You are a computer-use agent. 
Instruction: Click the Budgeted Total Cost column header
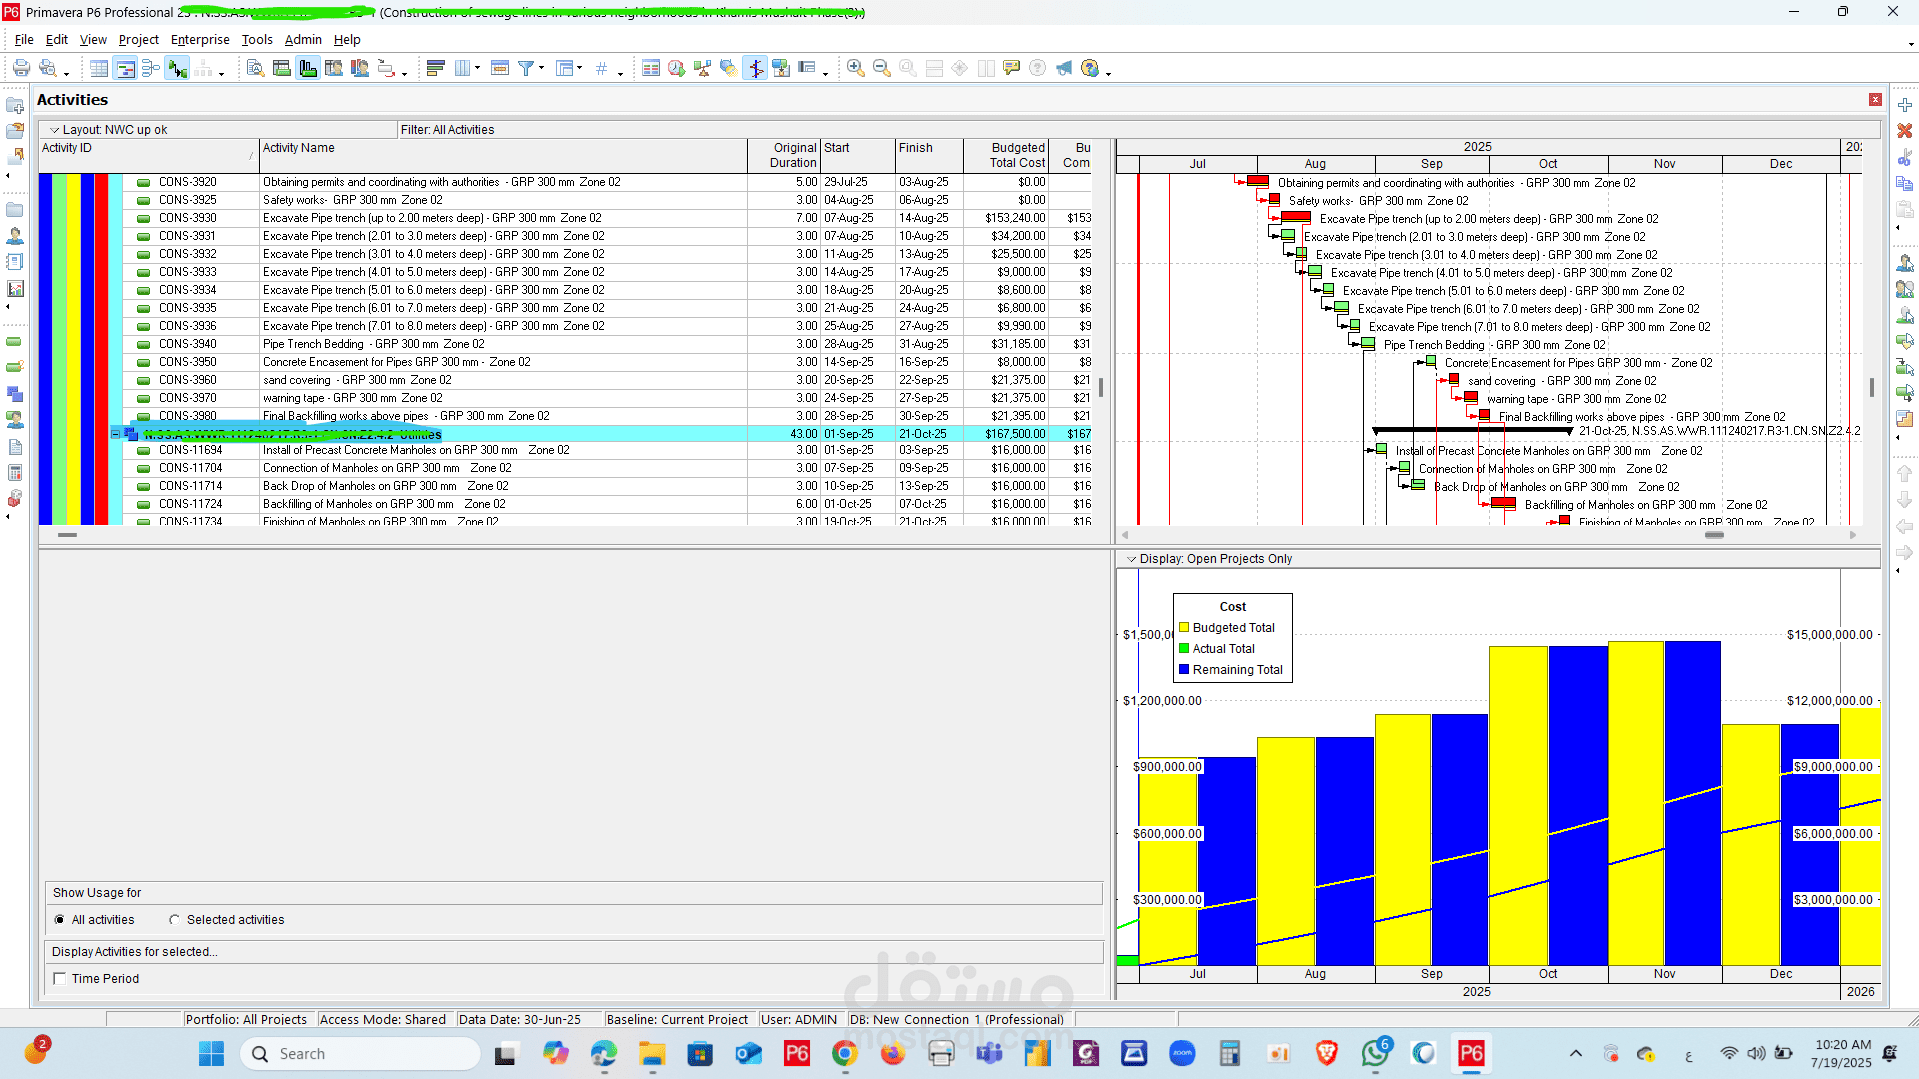coord(1005,155)
